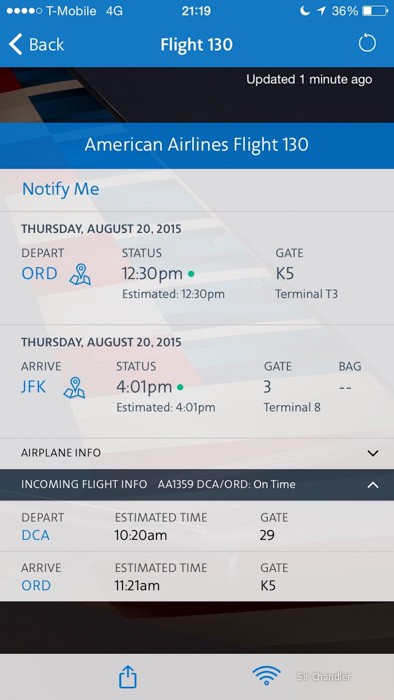Tap the location arrow in status bar
This screenshot has width=394, height=700.
pos(321,11)
